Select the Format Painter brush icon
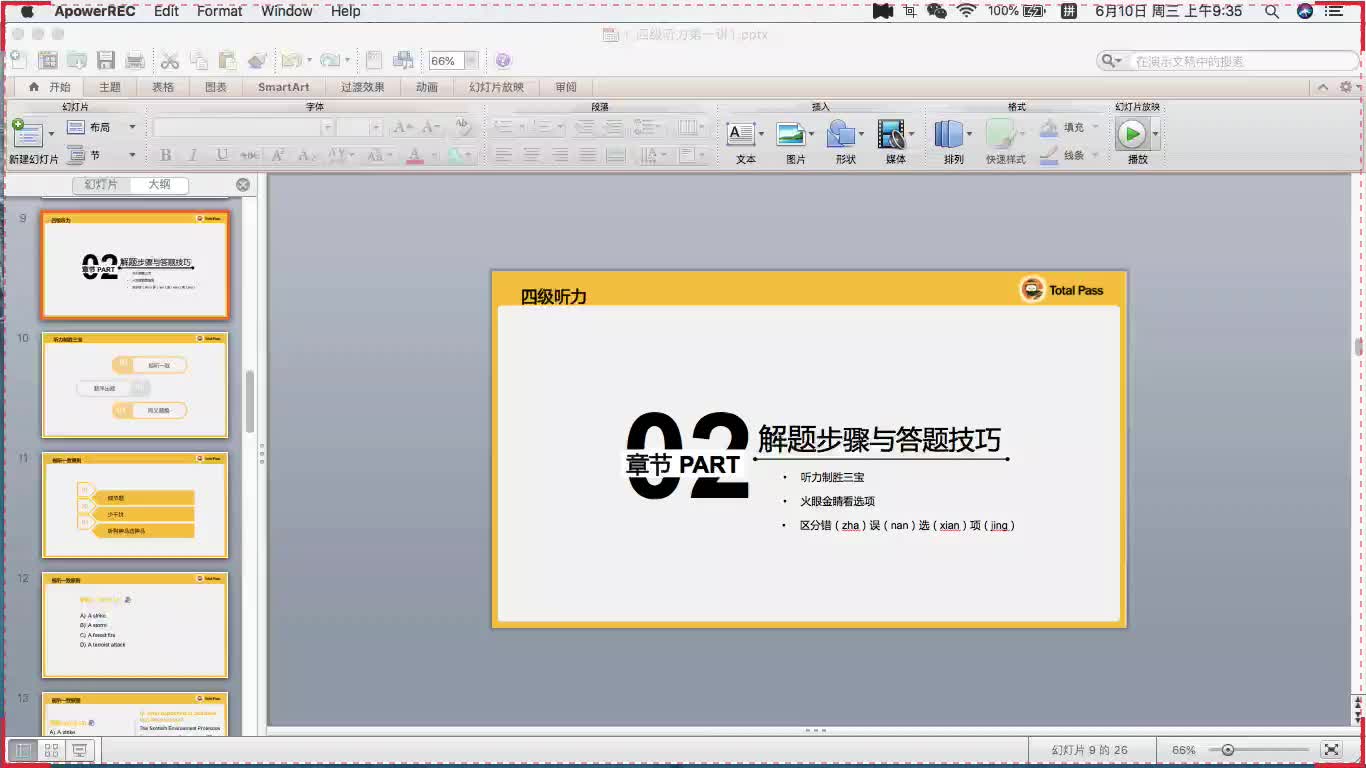The width and height of the screenshot is (1366, 768). pos(258,60)
